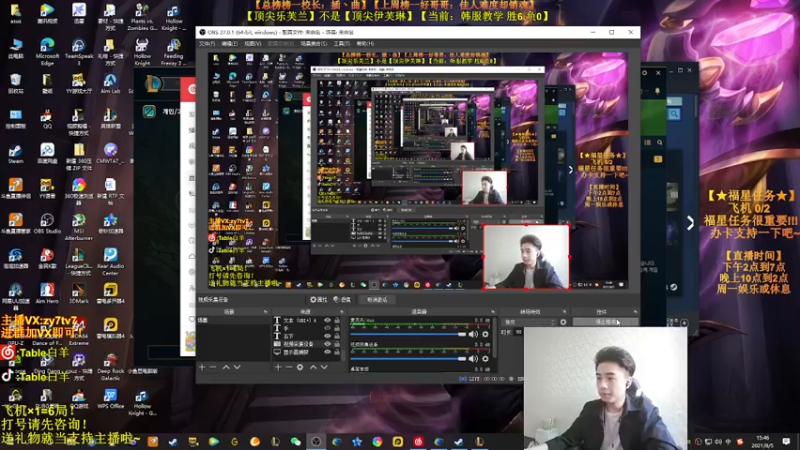This screenshot has width=800, height=450.
Task: Move selected source up in Sources
Action: [x=313, y=367]
